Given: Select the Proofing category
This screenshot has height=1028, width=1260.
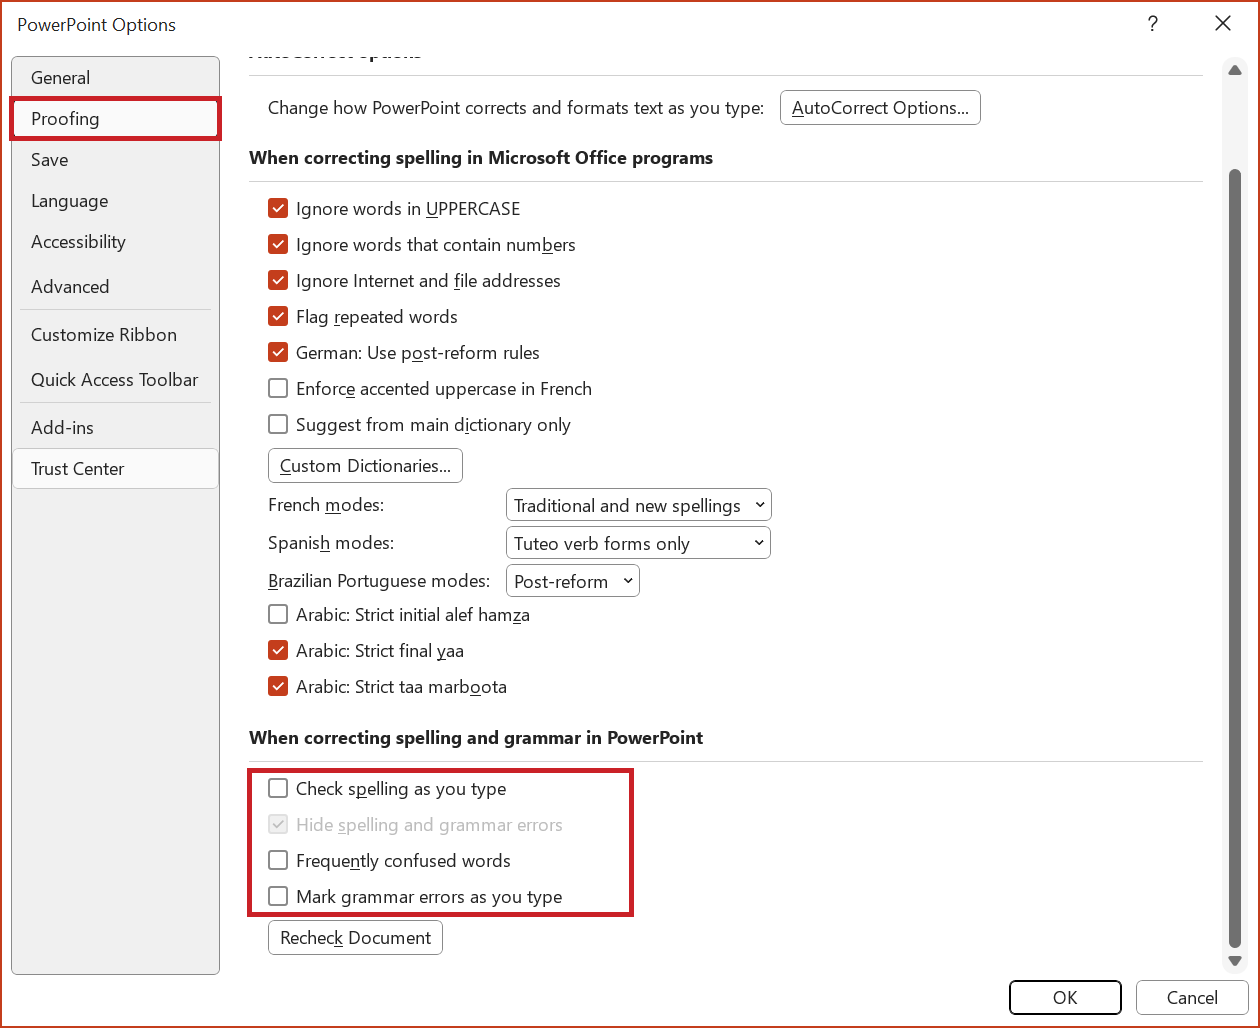Looking at the screenshot, I should pyautogui.click(x=115, y=119).
